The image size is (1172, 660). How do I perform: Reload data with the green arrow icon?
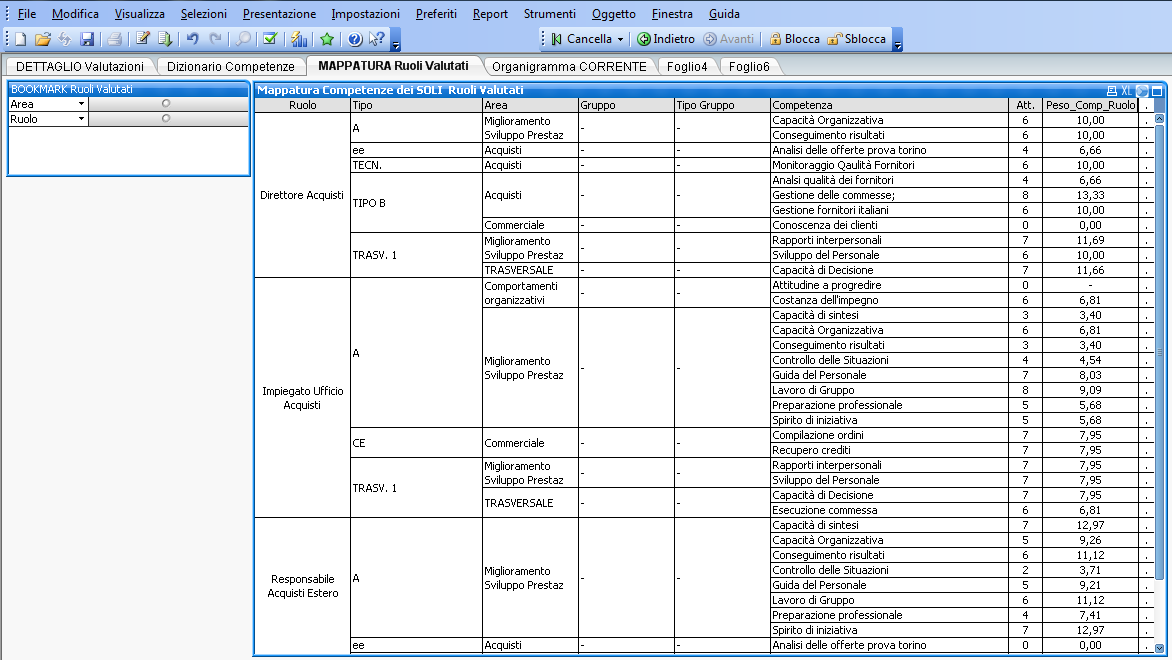tap(164, 39)
